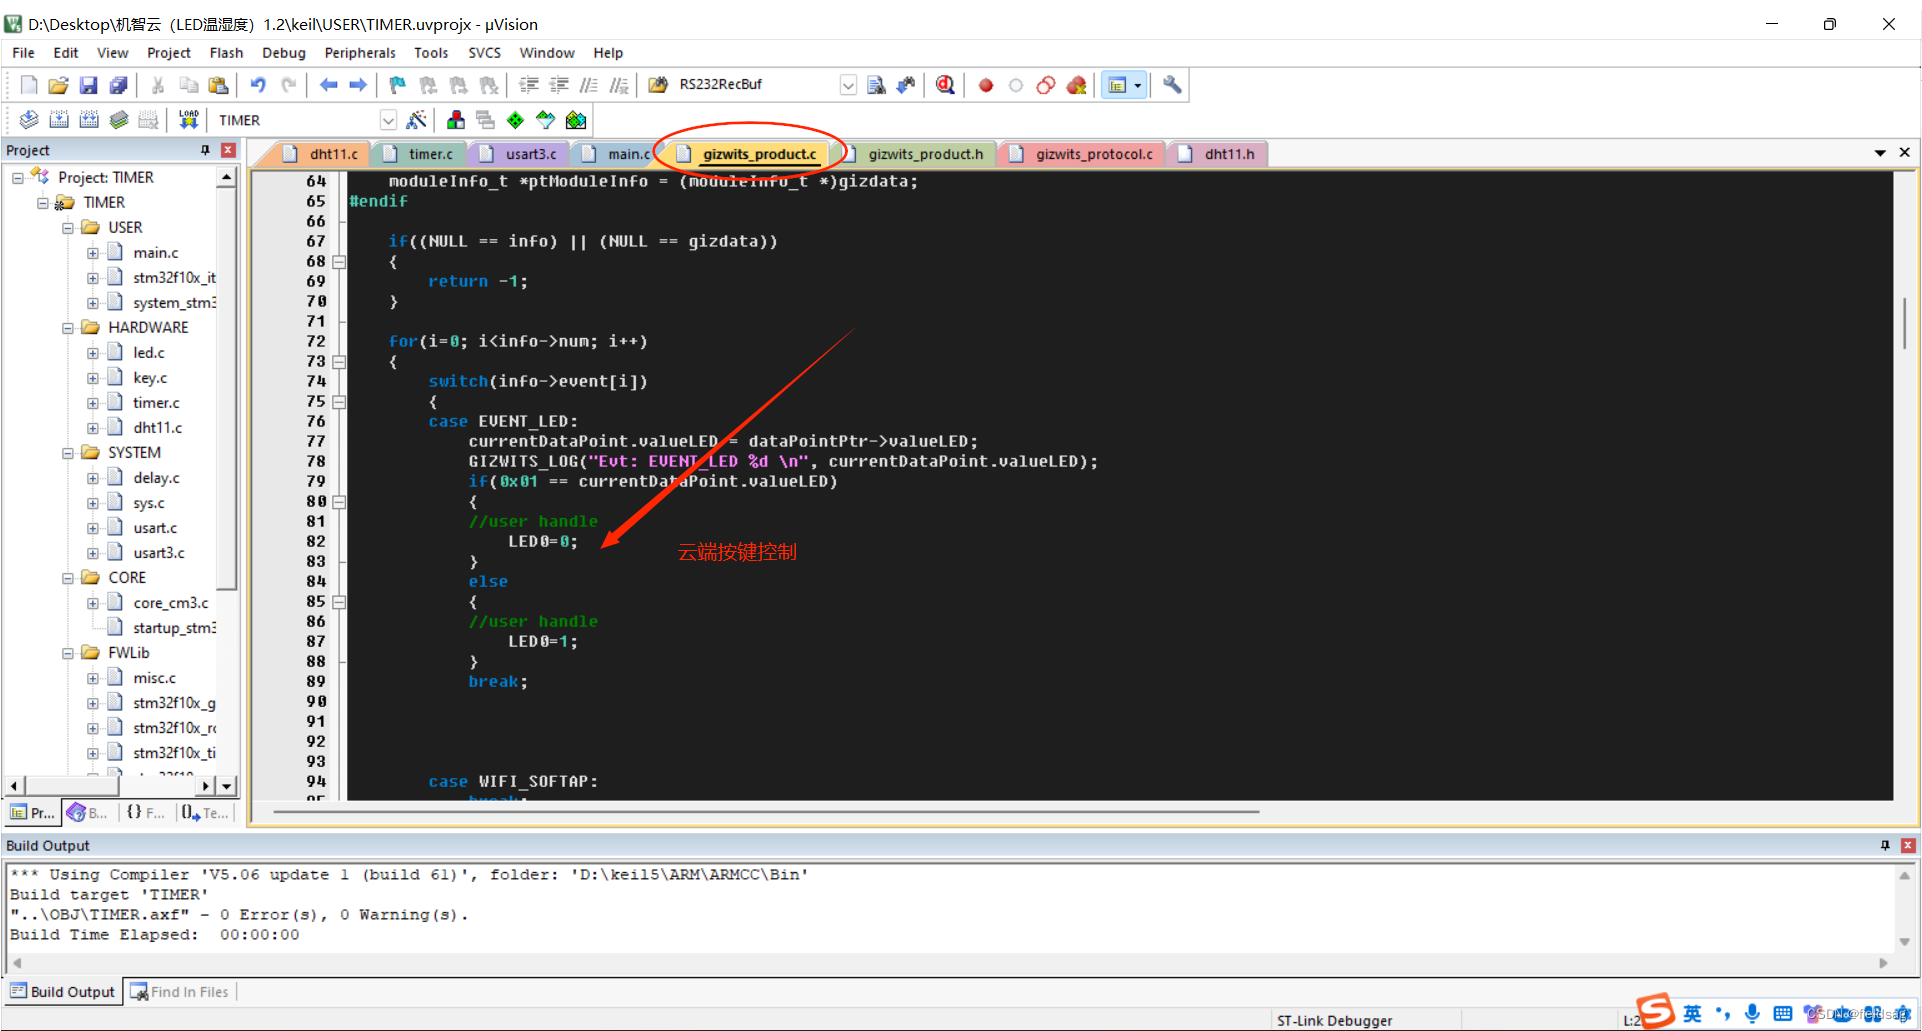Open the window layout dropdown arrow
This screenshot has height=1031, width=1922.
coord(1138,85)
